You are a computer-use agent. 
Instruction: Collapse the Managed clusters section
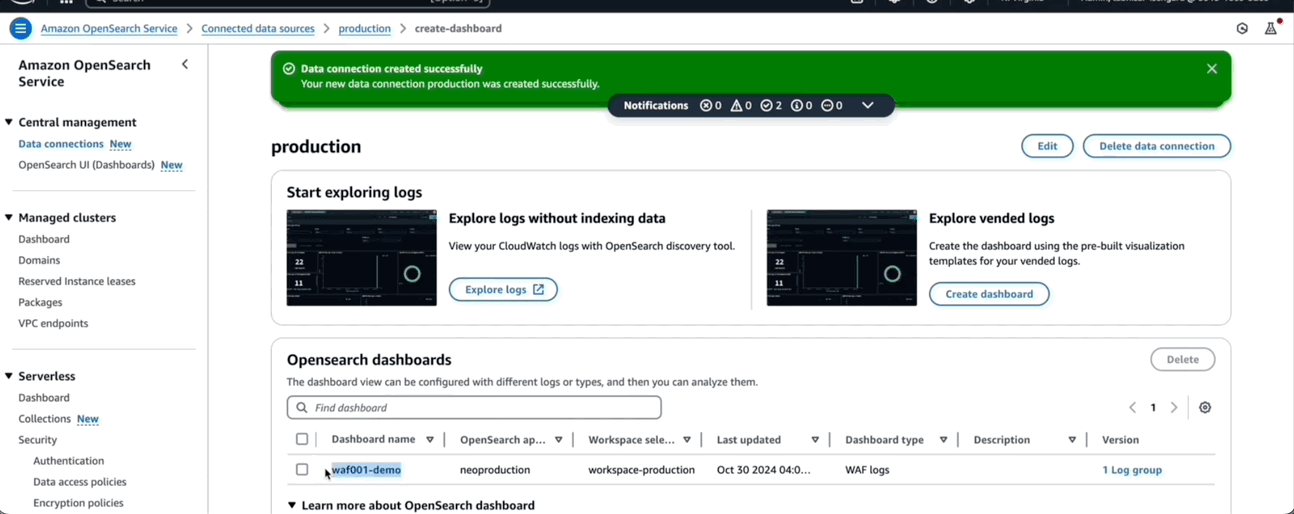[x=9, y=217]
